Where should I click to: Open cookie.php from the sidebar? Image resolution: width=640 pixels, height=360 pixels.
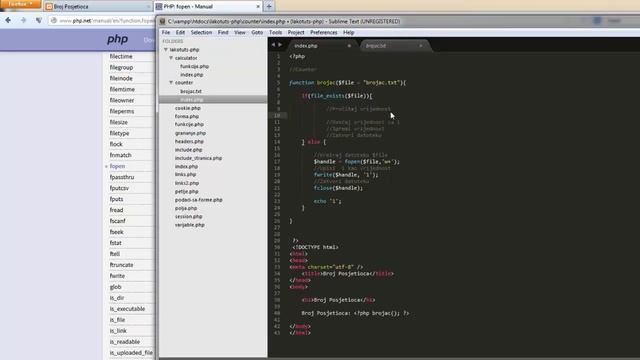click(x=187, y=108)
